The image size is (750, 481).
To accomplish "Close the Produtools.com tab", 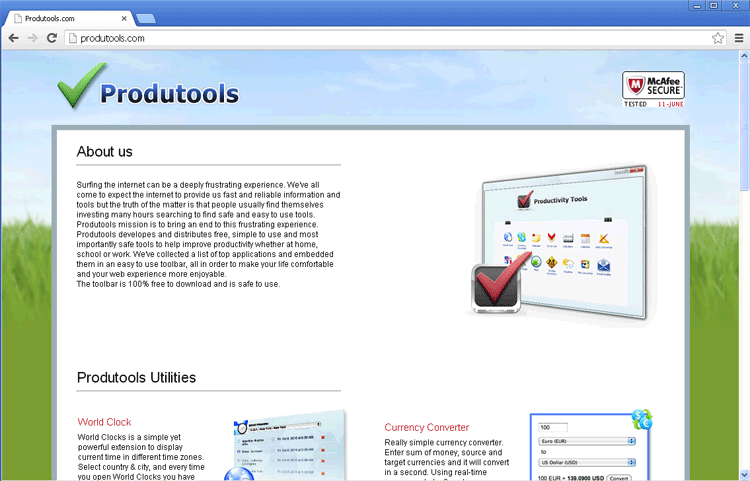I will [x=122, y=18].
